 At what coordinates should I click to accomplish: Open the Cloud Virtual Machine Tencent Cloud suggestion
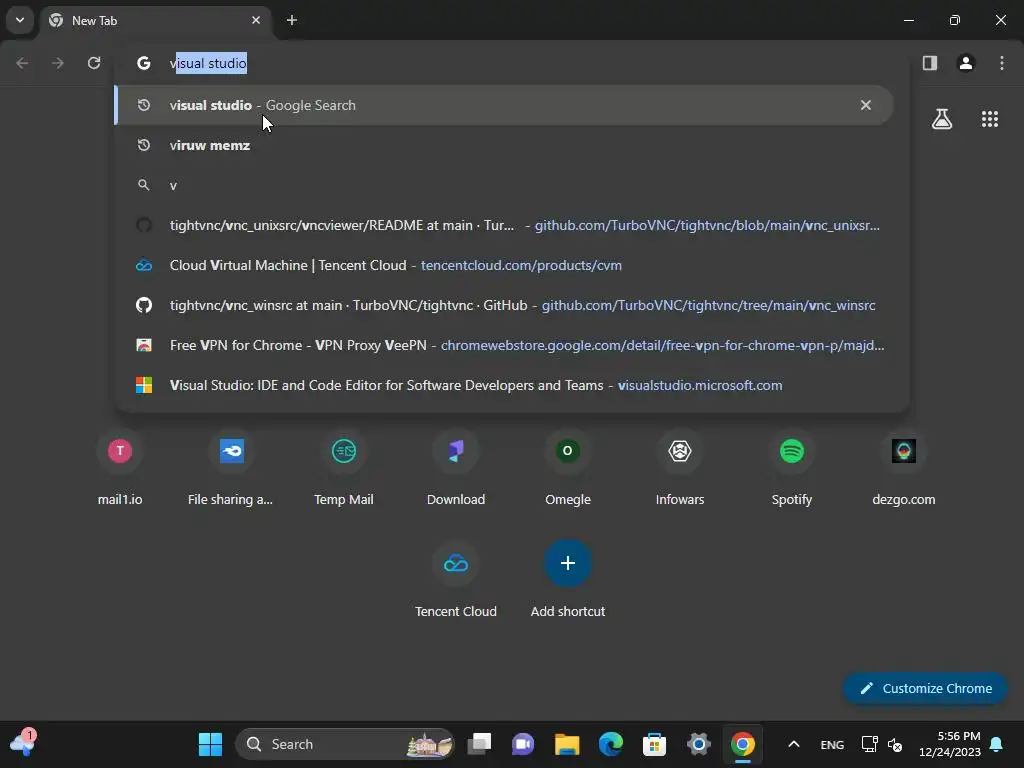click(x=504, y=265)
